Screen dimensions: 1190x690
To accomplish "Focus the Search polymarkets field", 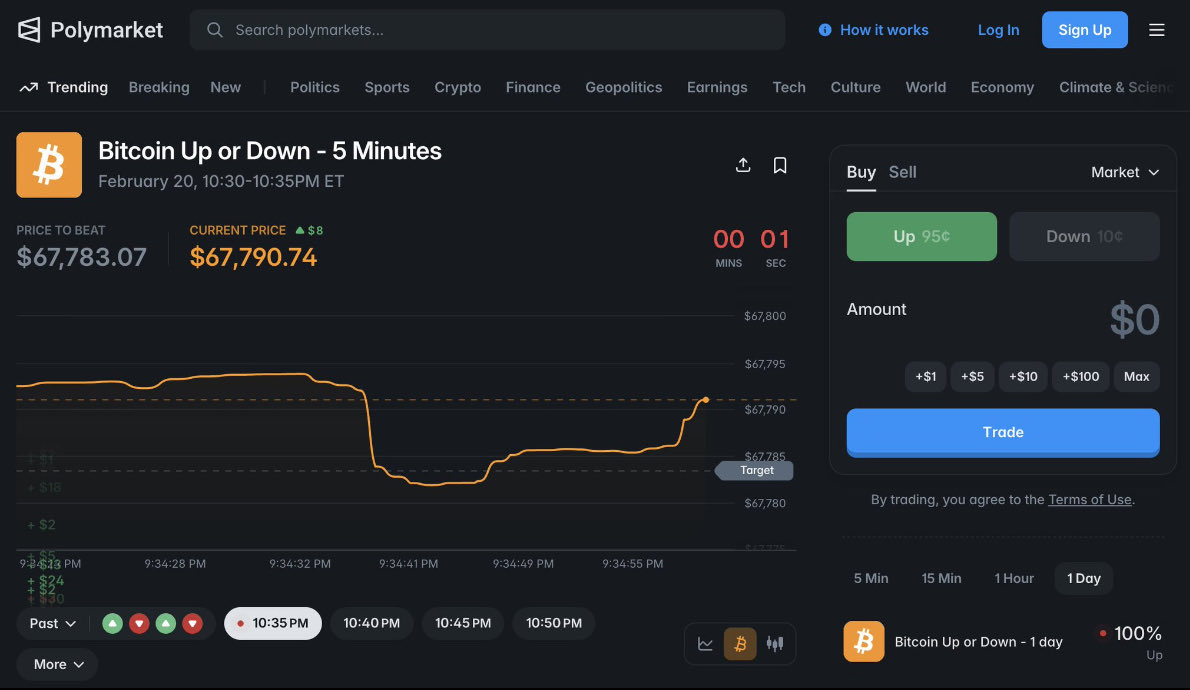I will pyautogui.click(x=487, y=30).
